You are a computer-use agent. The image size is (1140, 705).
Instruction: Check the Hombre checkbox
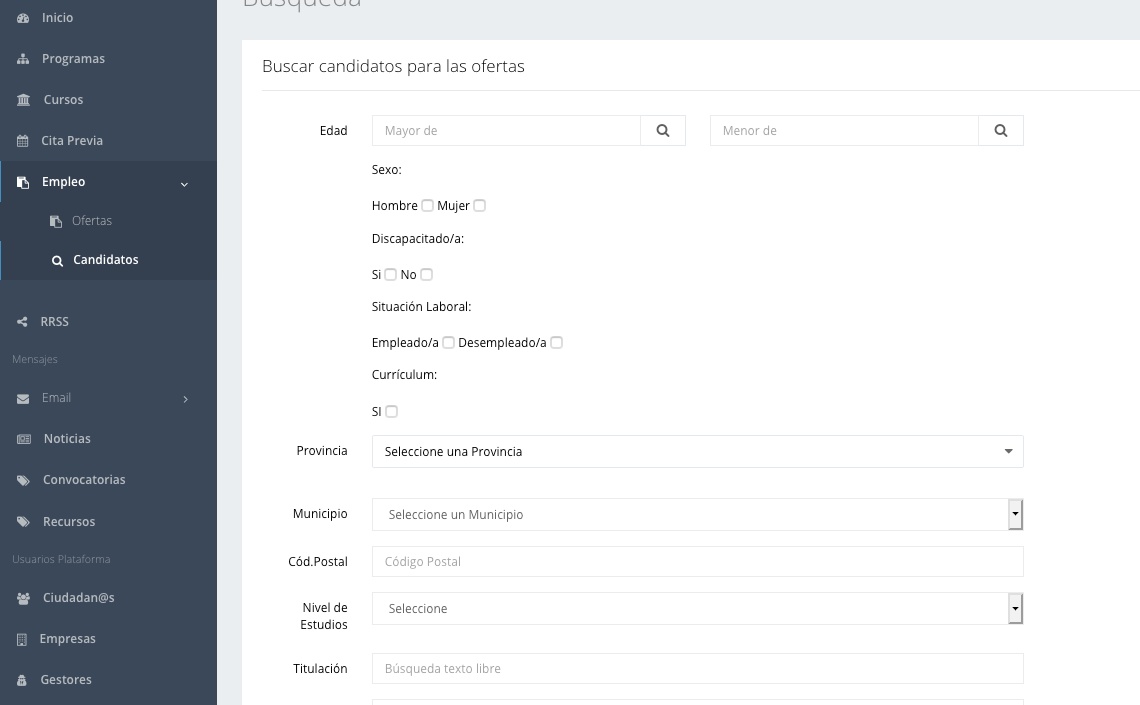click(x=428, y=206)
